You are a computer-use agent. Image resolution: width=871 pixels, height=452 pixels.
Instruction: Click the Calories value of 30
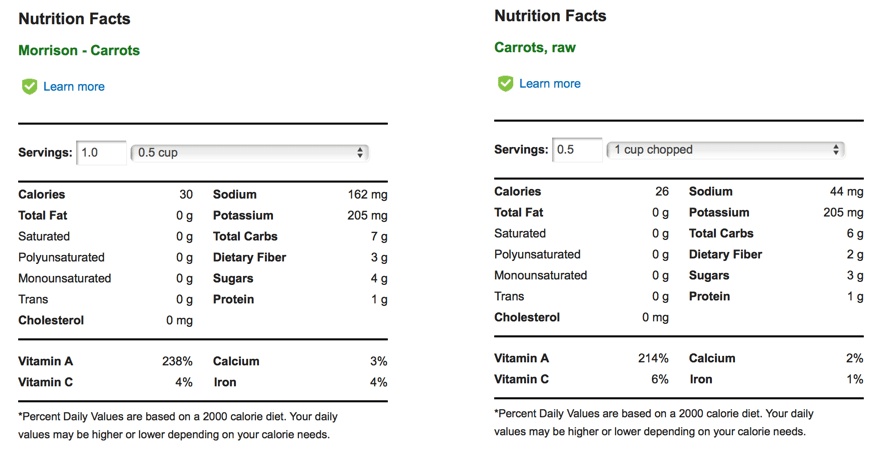click(186, 194)
